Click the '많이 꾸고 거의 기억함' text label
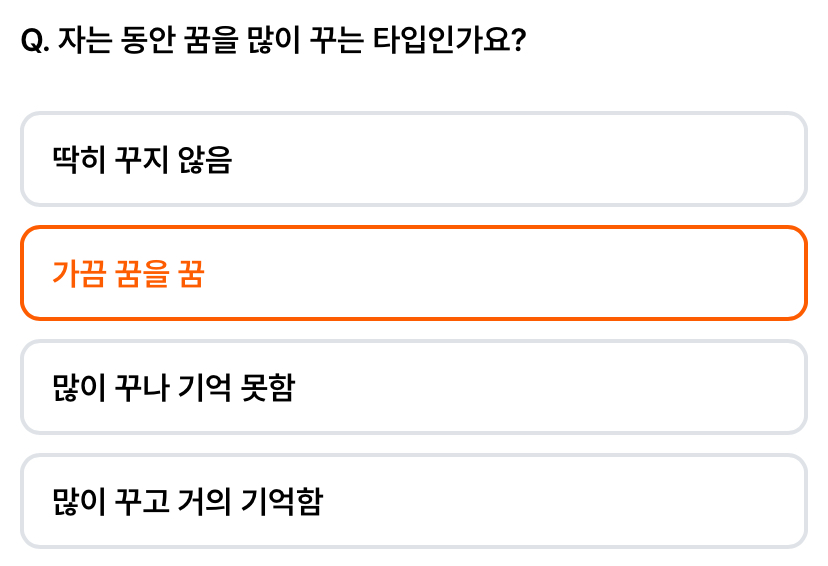Image resolution: width=828 pixels, height=566 pixels. (187, 502)
